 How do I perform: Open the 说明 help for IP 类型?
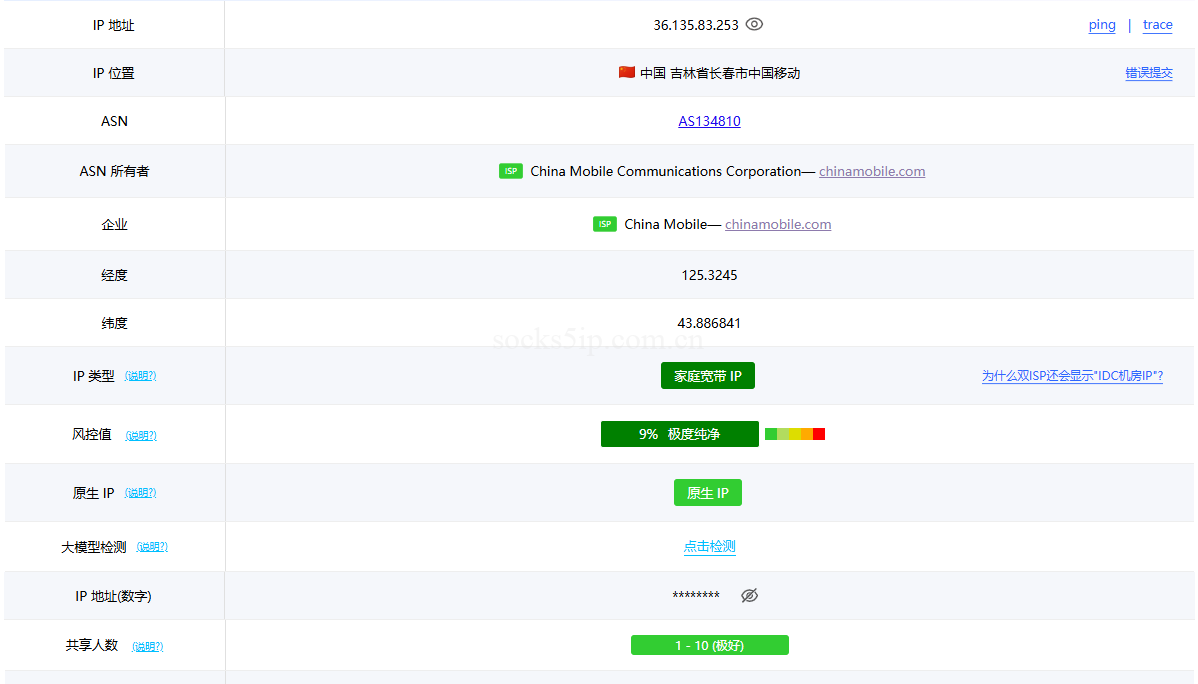[141, 375]
